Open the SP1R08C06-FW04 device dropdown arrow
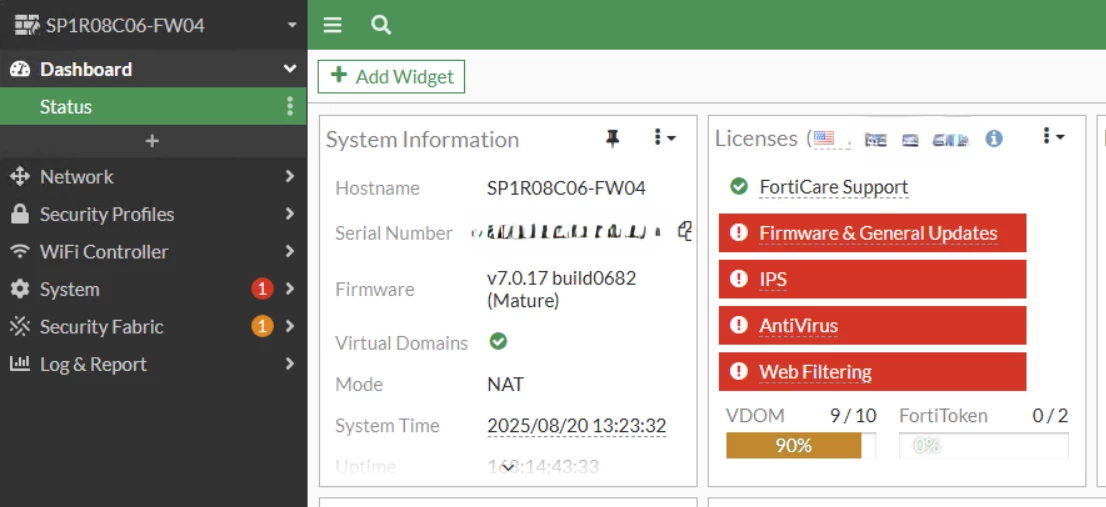This screenshot has width=1106, height=507. point(292,25)
